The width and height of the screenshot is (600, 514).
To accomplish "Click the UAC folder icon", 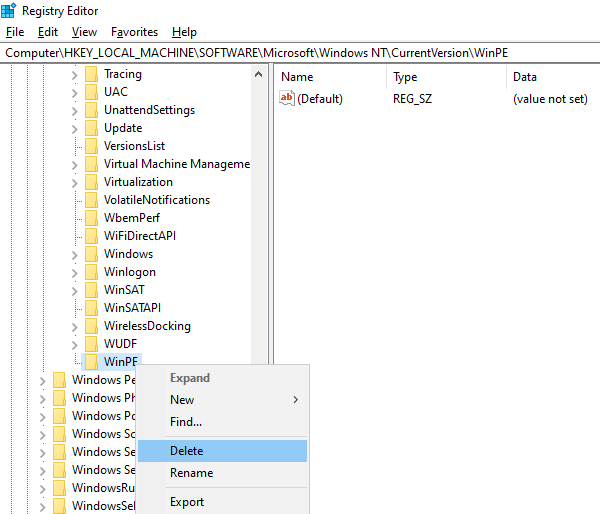I will pyautogui.click(x=91, y=92).
